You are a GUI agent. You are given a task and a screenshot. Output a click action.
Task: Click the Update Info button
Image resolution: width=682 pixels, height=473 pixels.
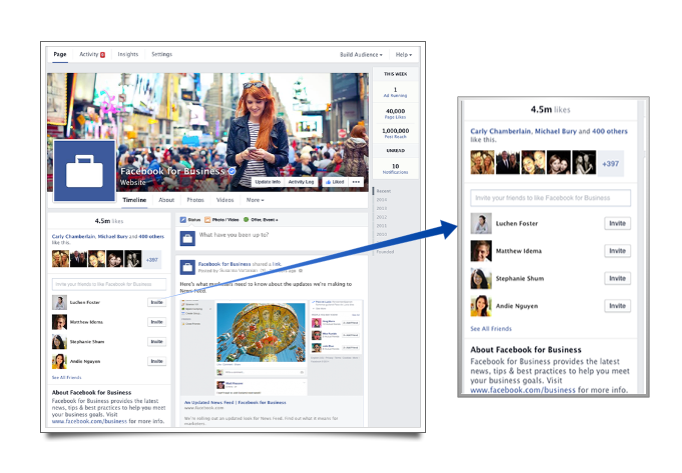click(267, 183)
